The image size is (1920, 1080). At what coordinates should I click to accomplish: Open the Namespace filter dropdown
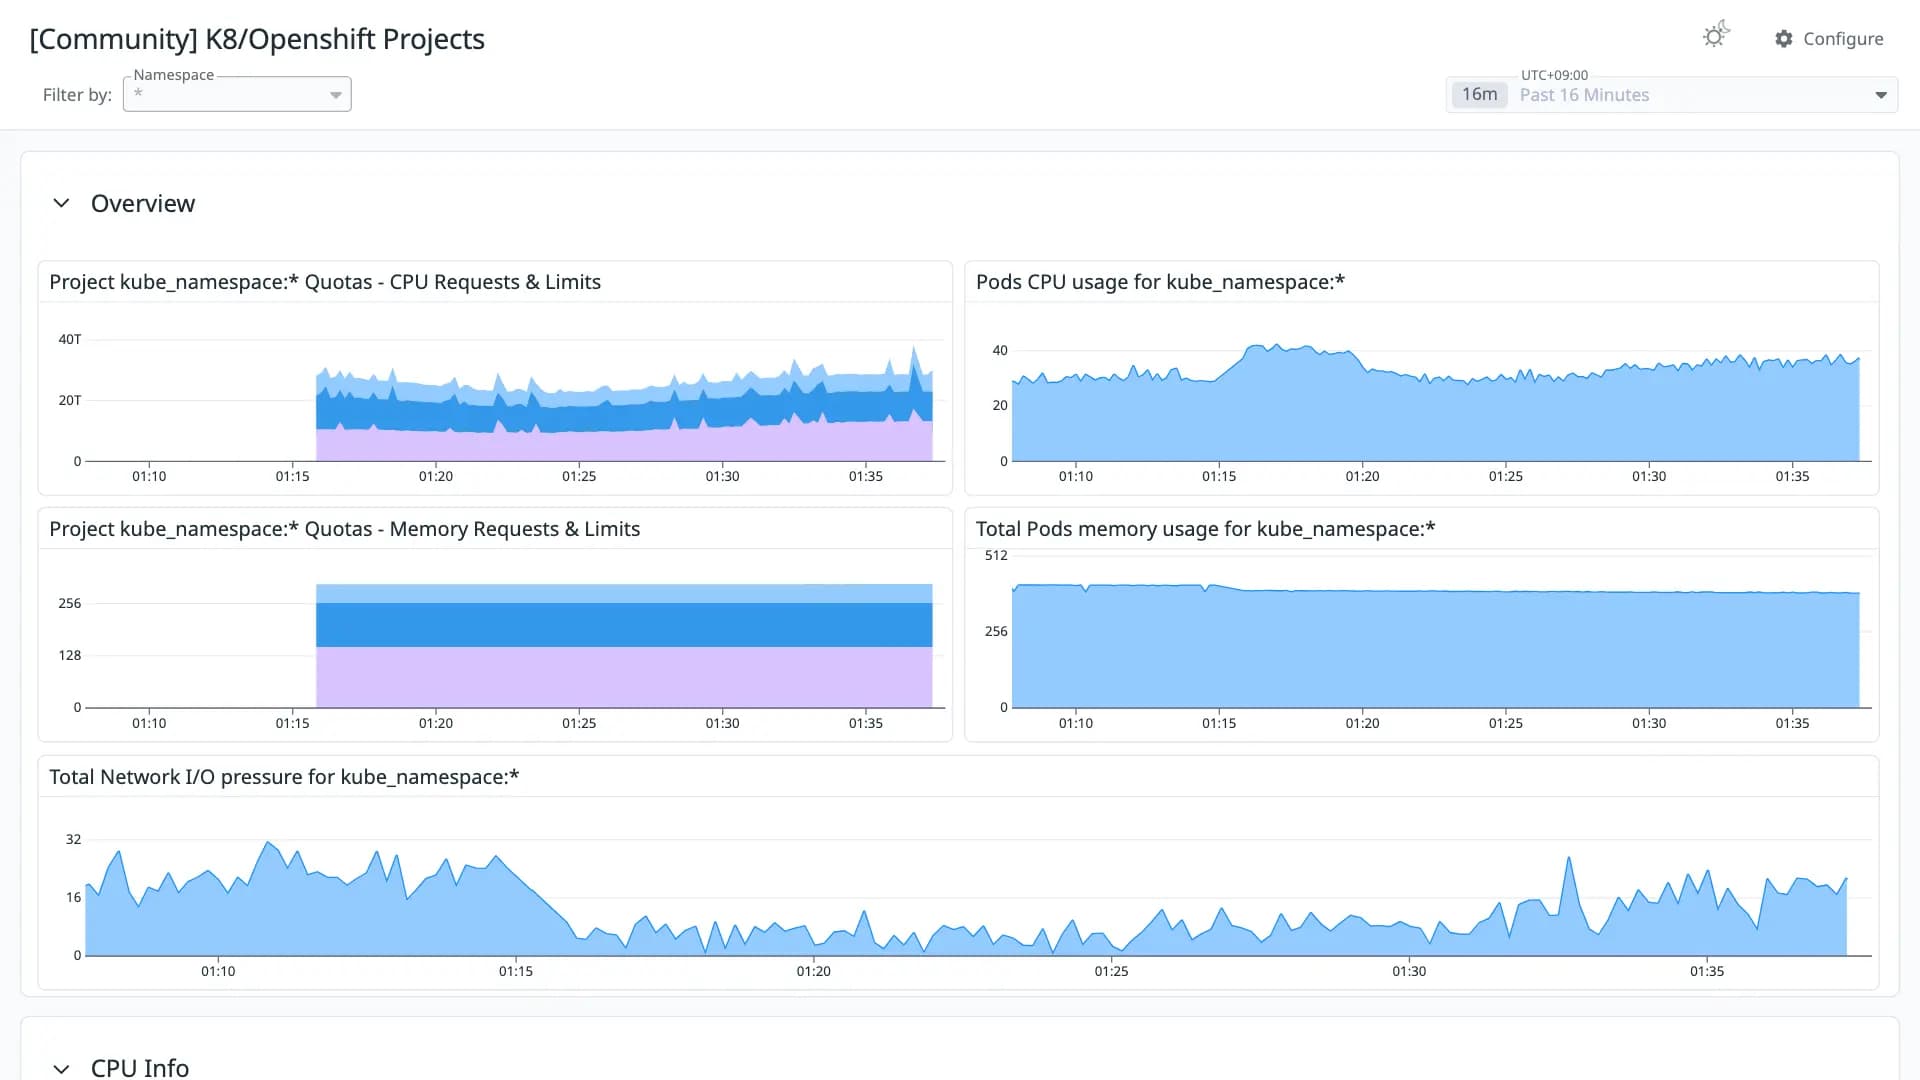237,94
